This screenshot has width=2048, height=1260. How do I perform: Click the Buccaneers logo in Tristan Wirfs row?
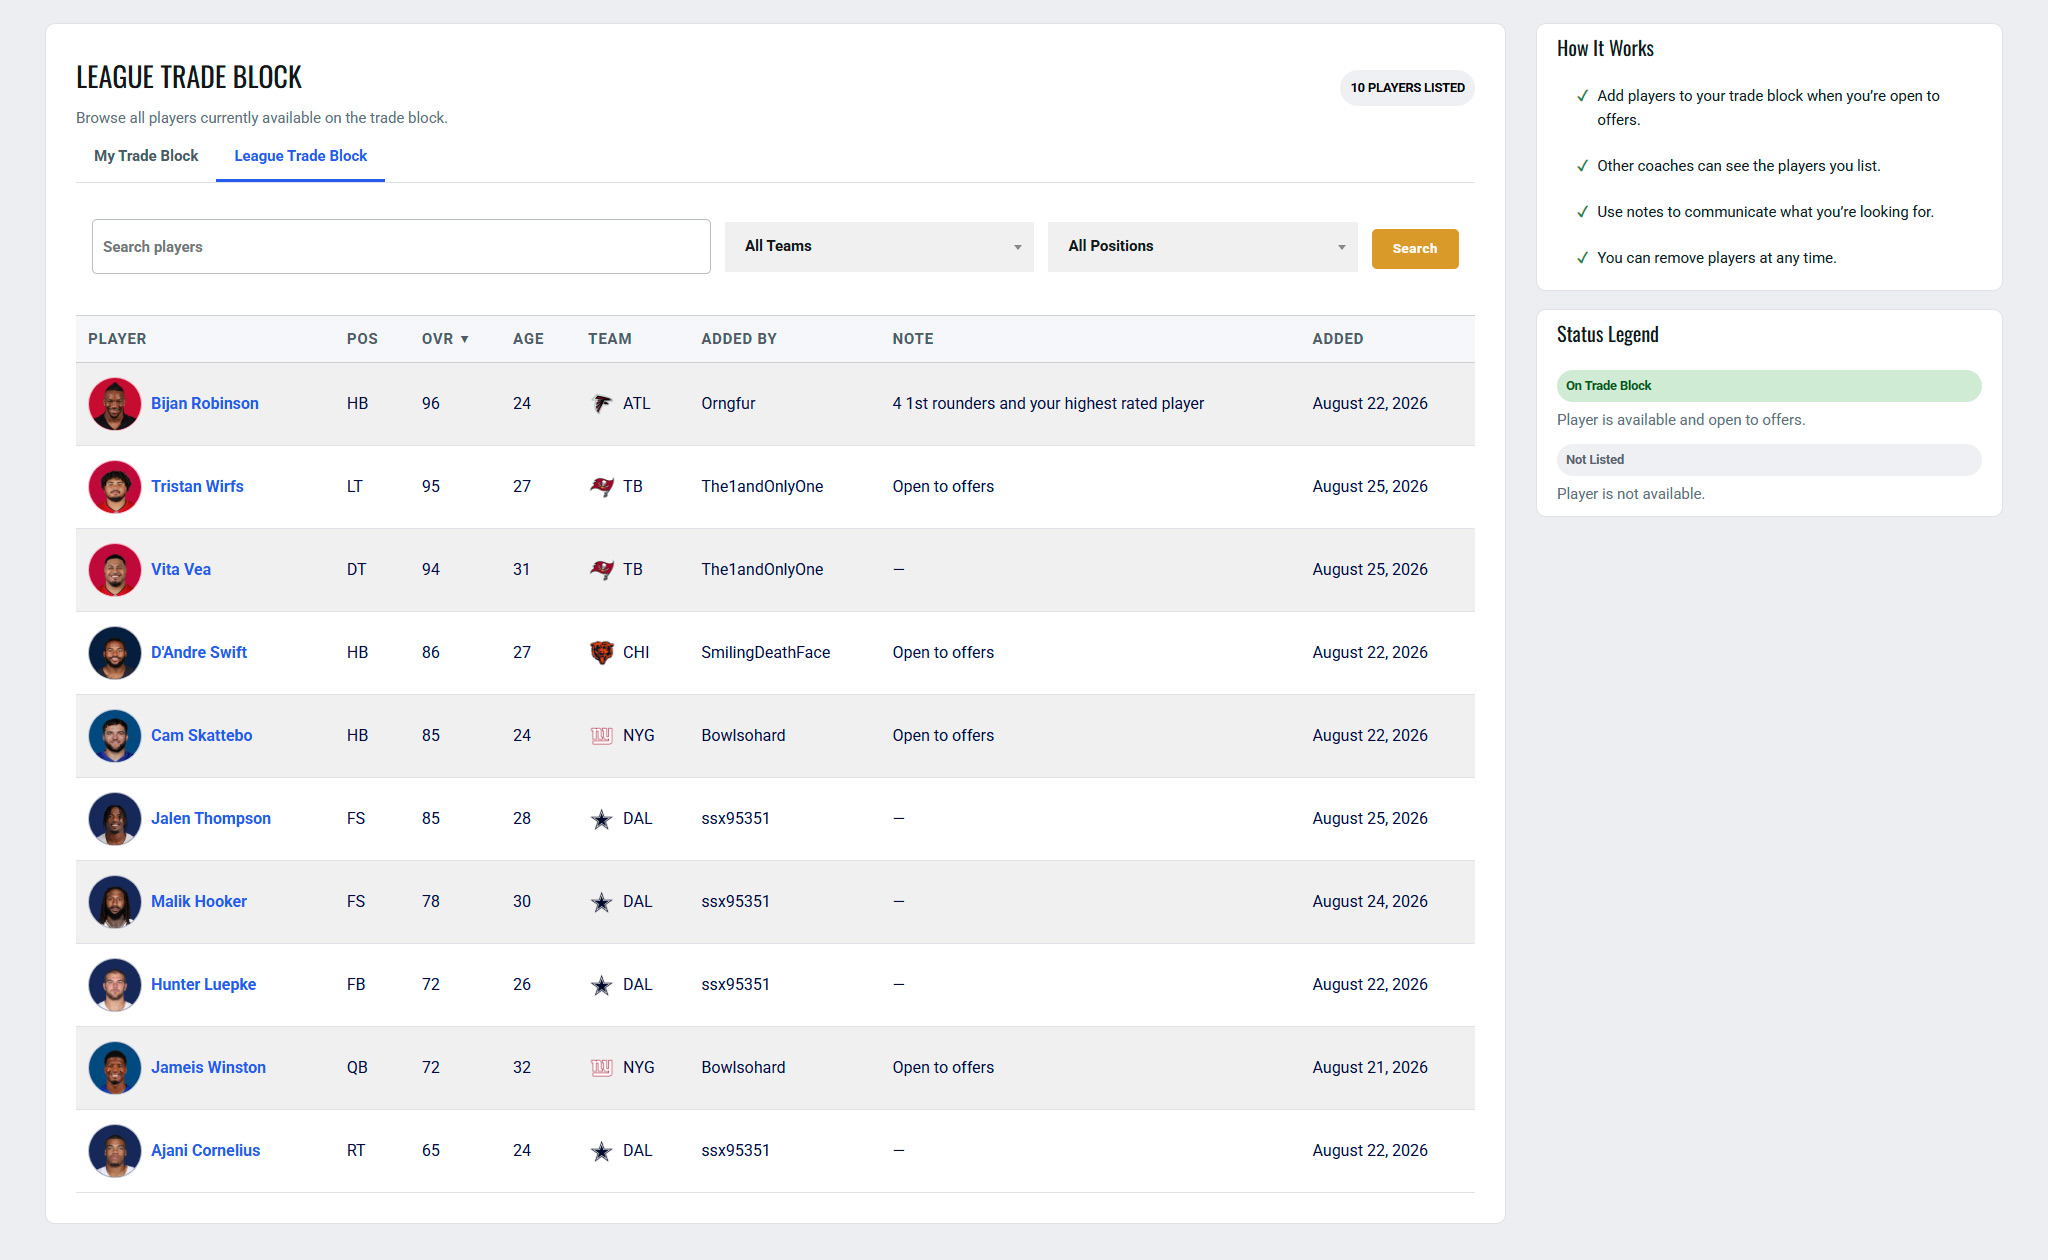601,487
